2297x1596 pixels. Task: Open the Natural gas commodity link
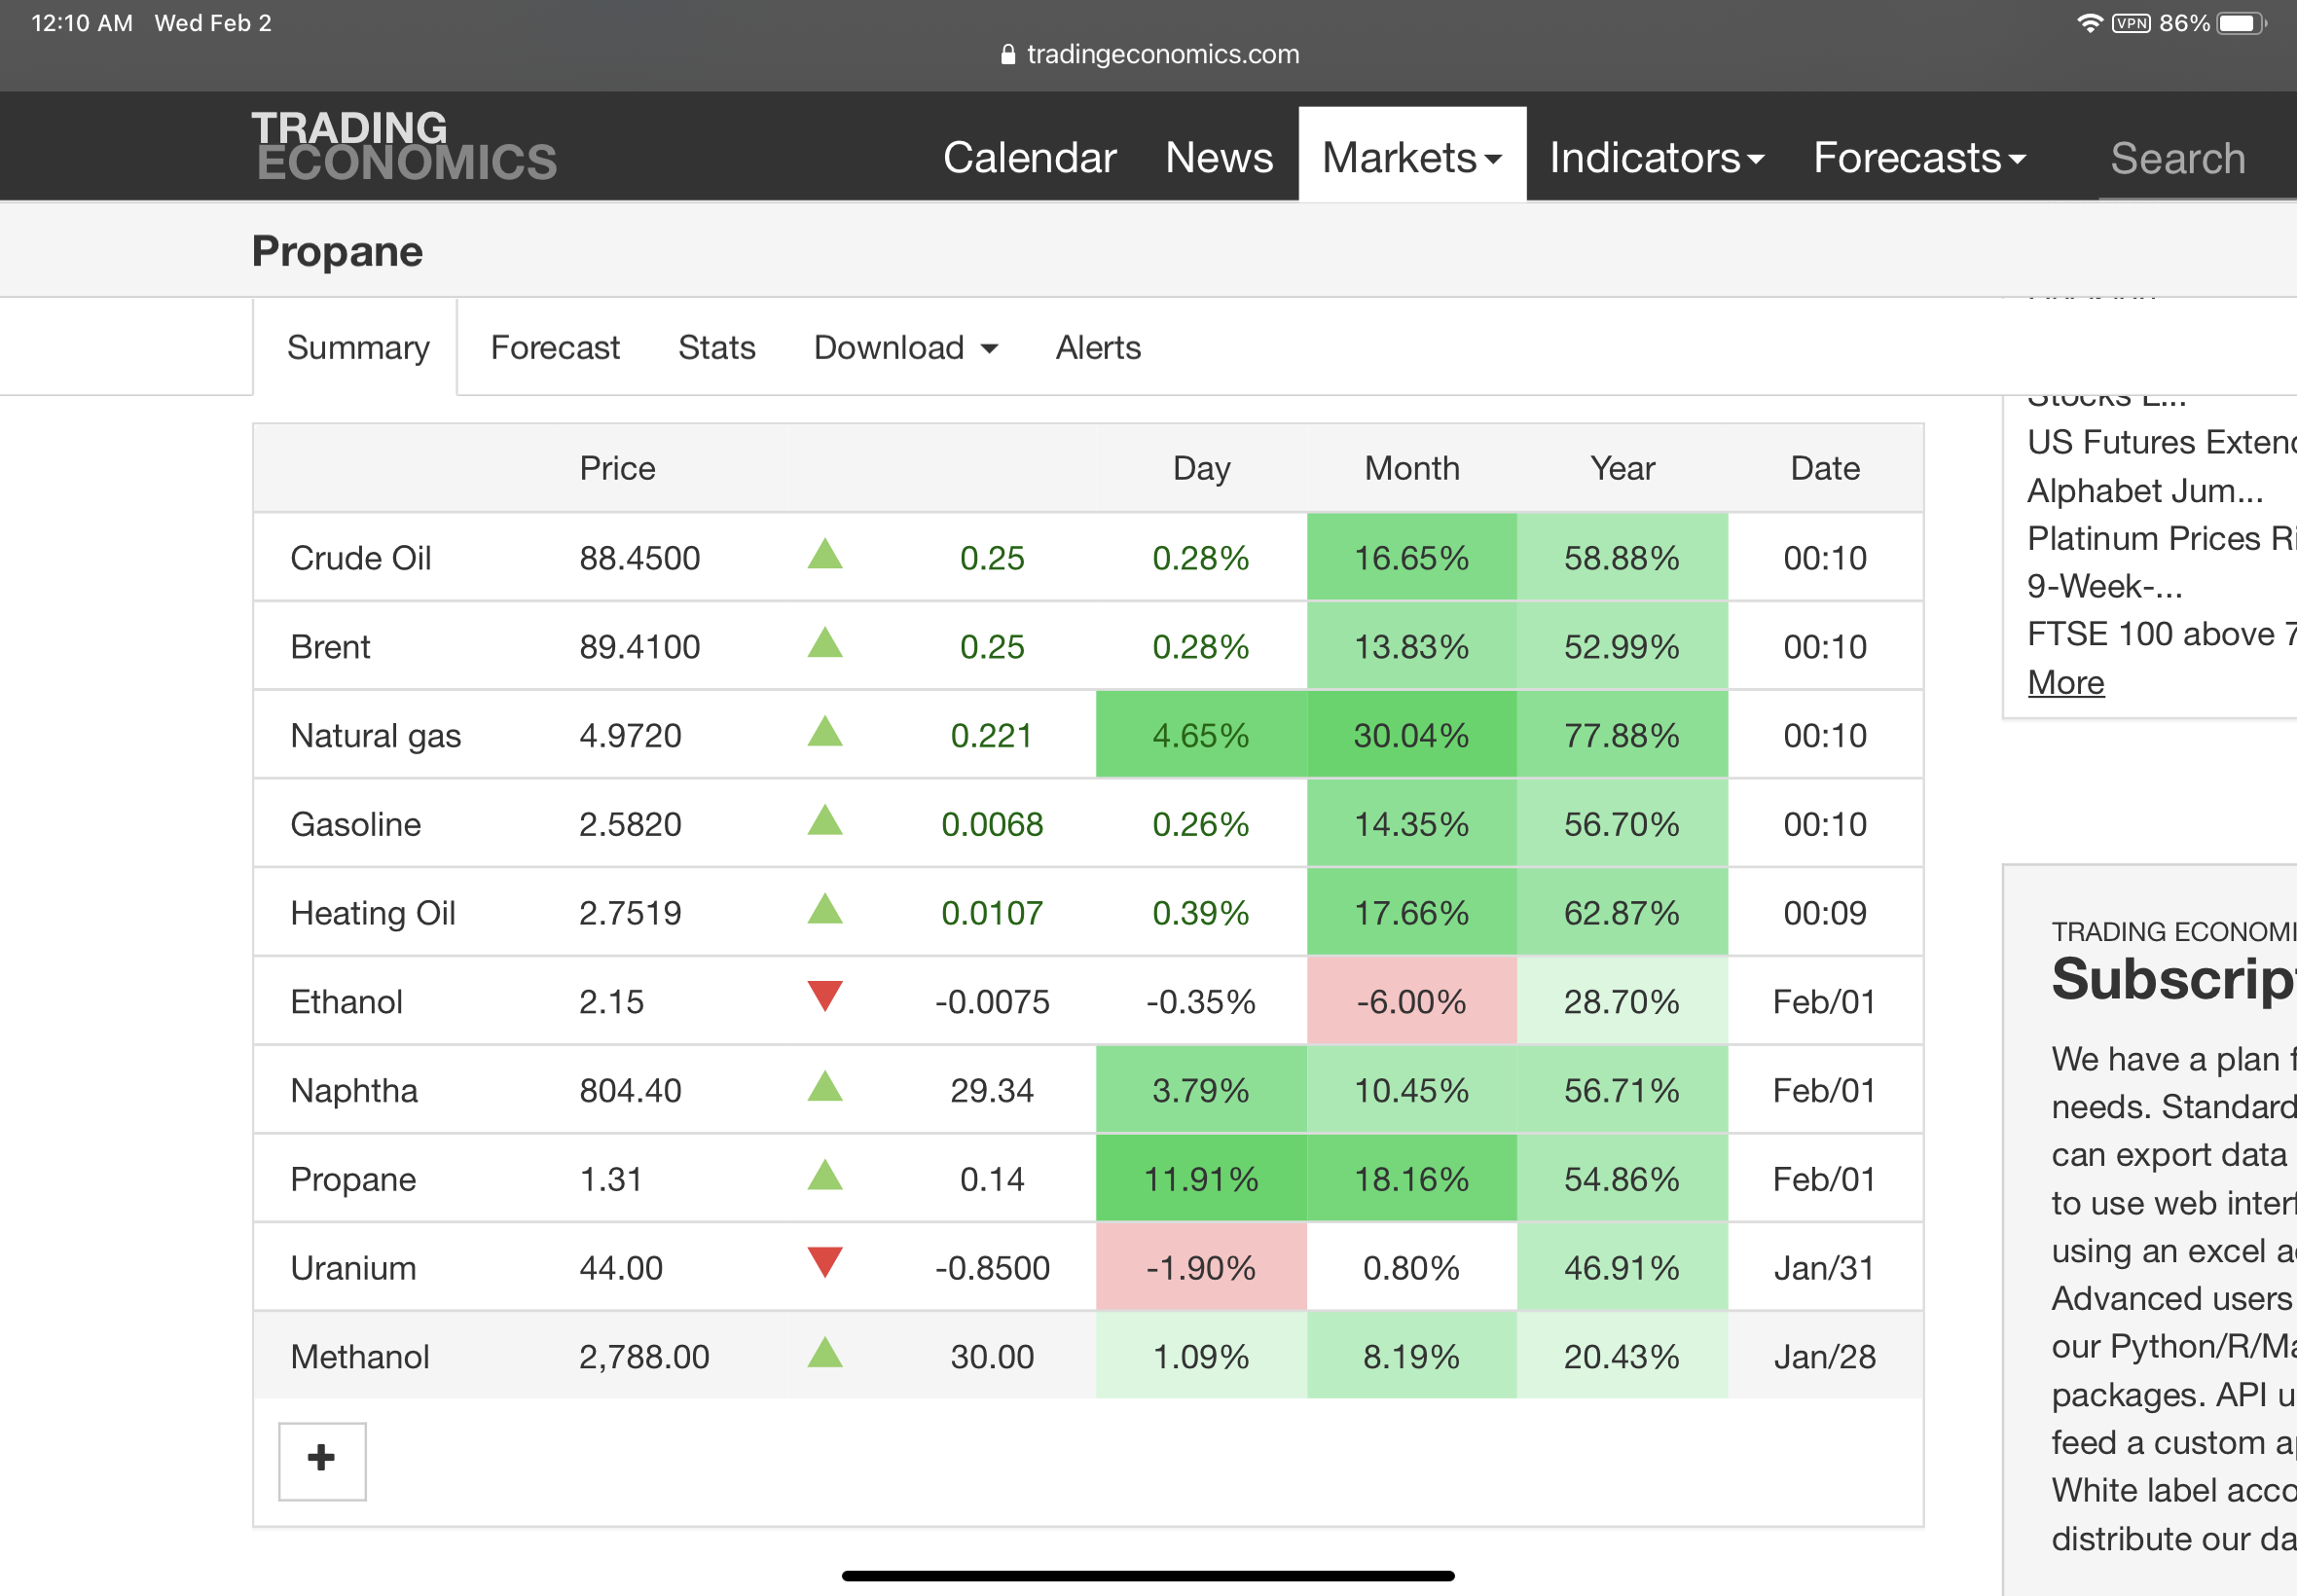tap(375, 735)
